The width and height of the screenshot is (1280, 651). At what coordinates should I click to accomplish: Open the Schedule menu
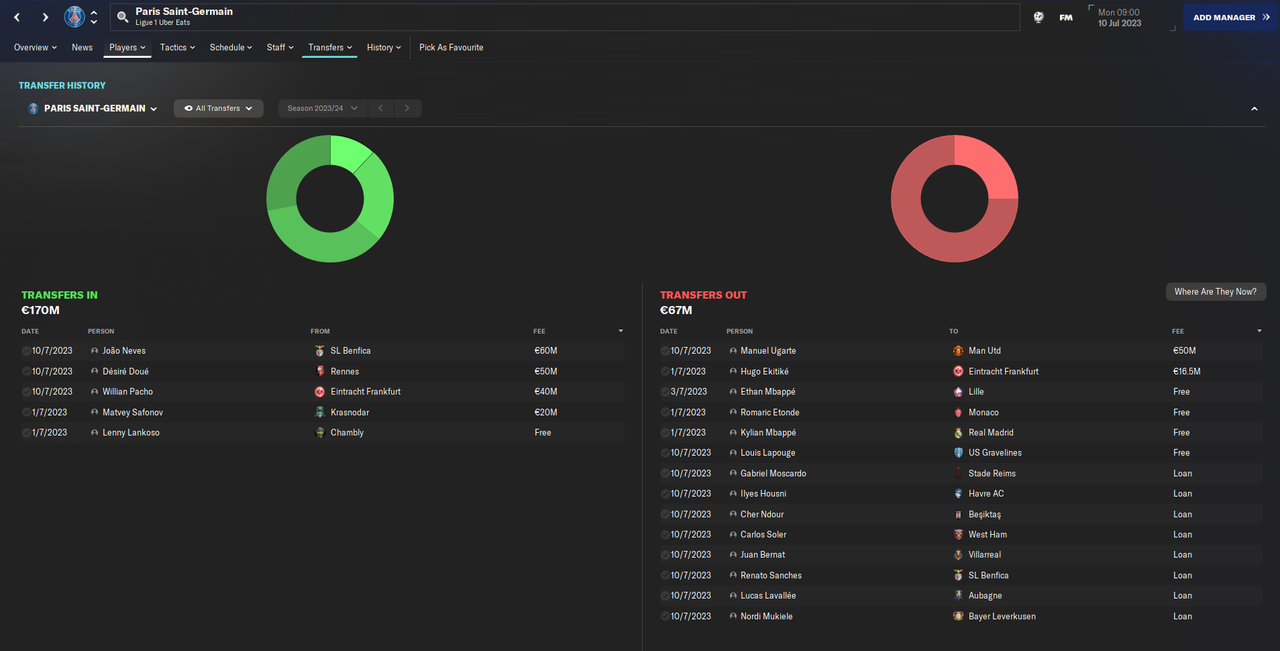point(231,47)
